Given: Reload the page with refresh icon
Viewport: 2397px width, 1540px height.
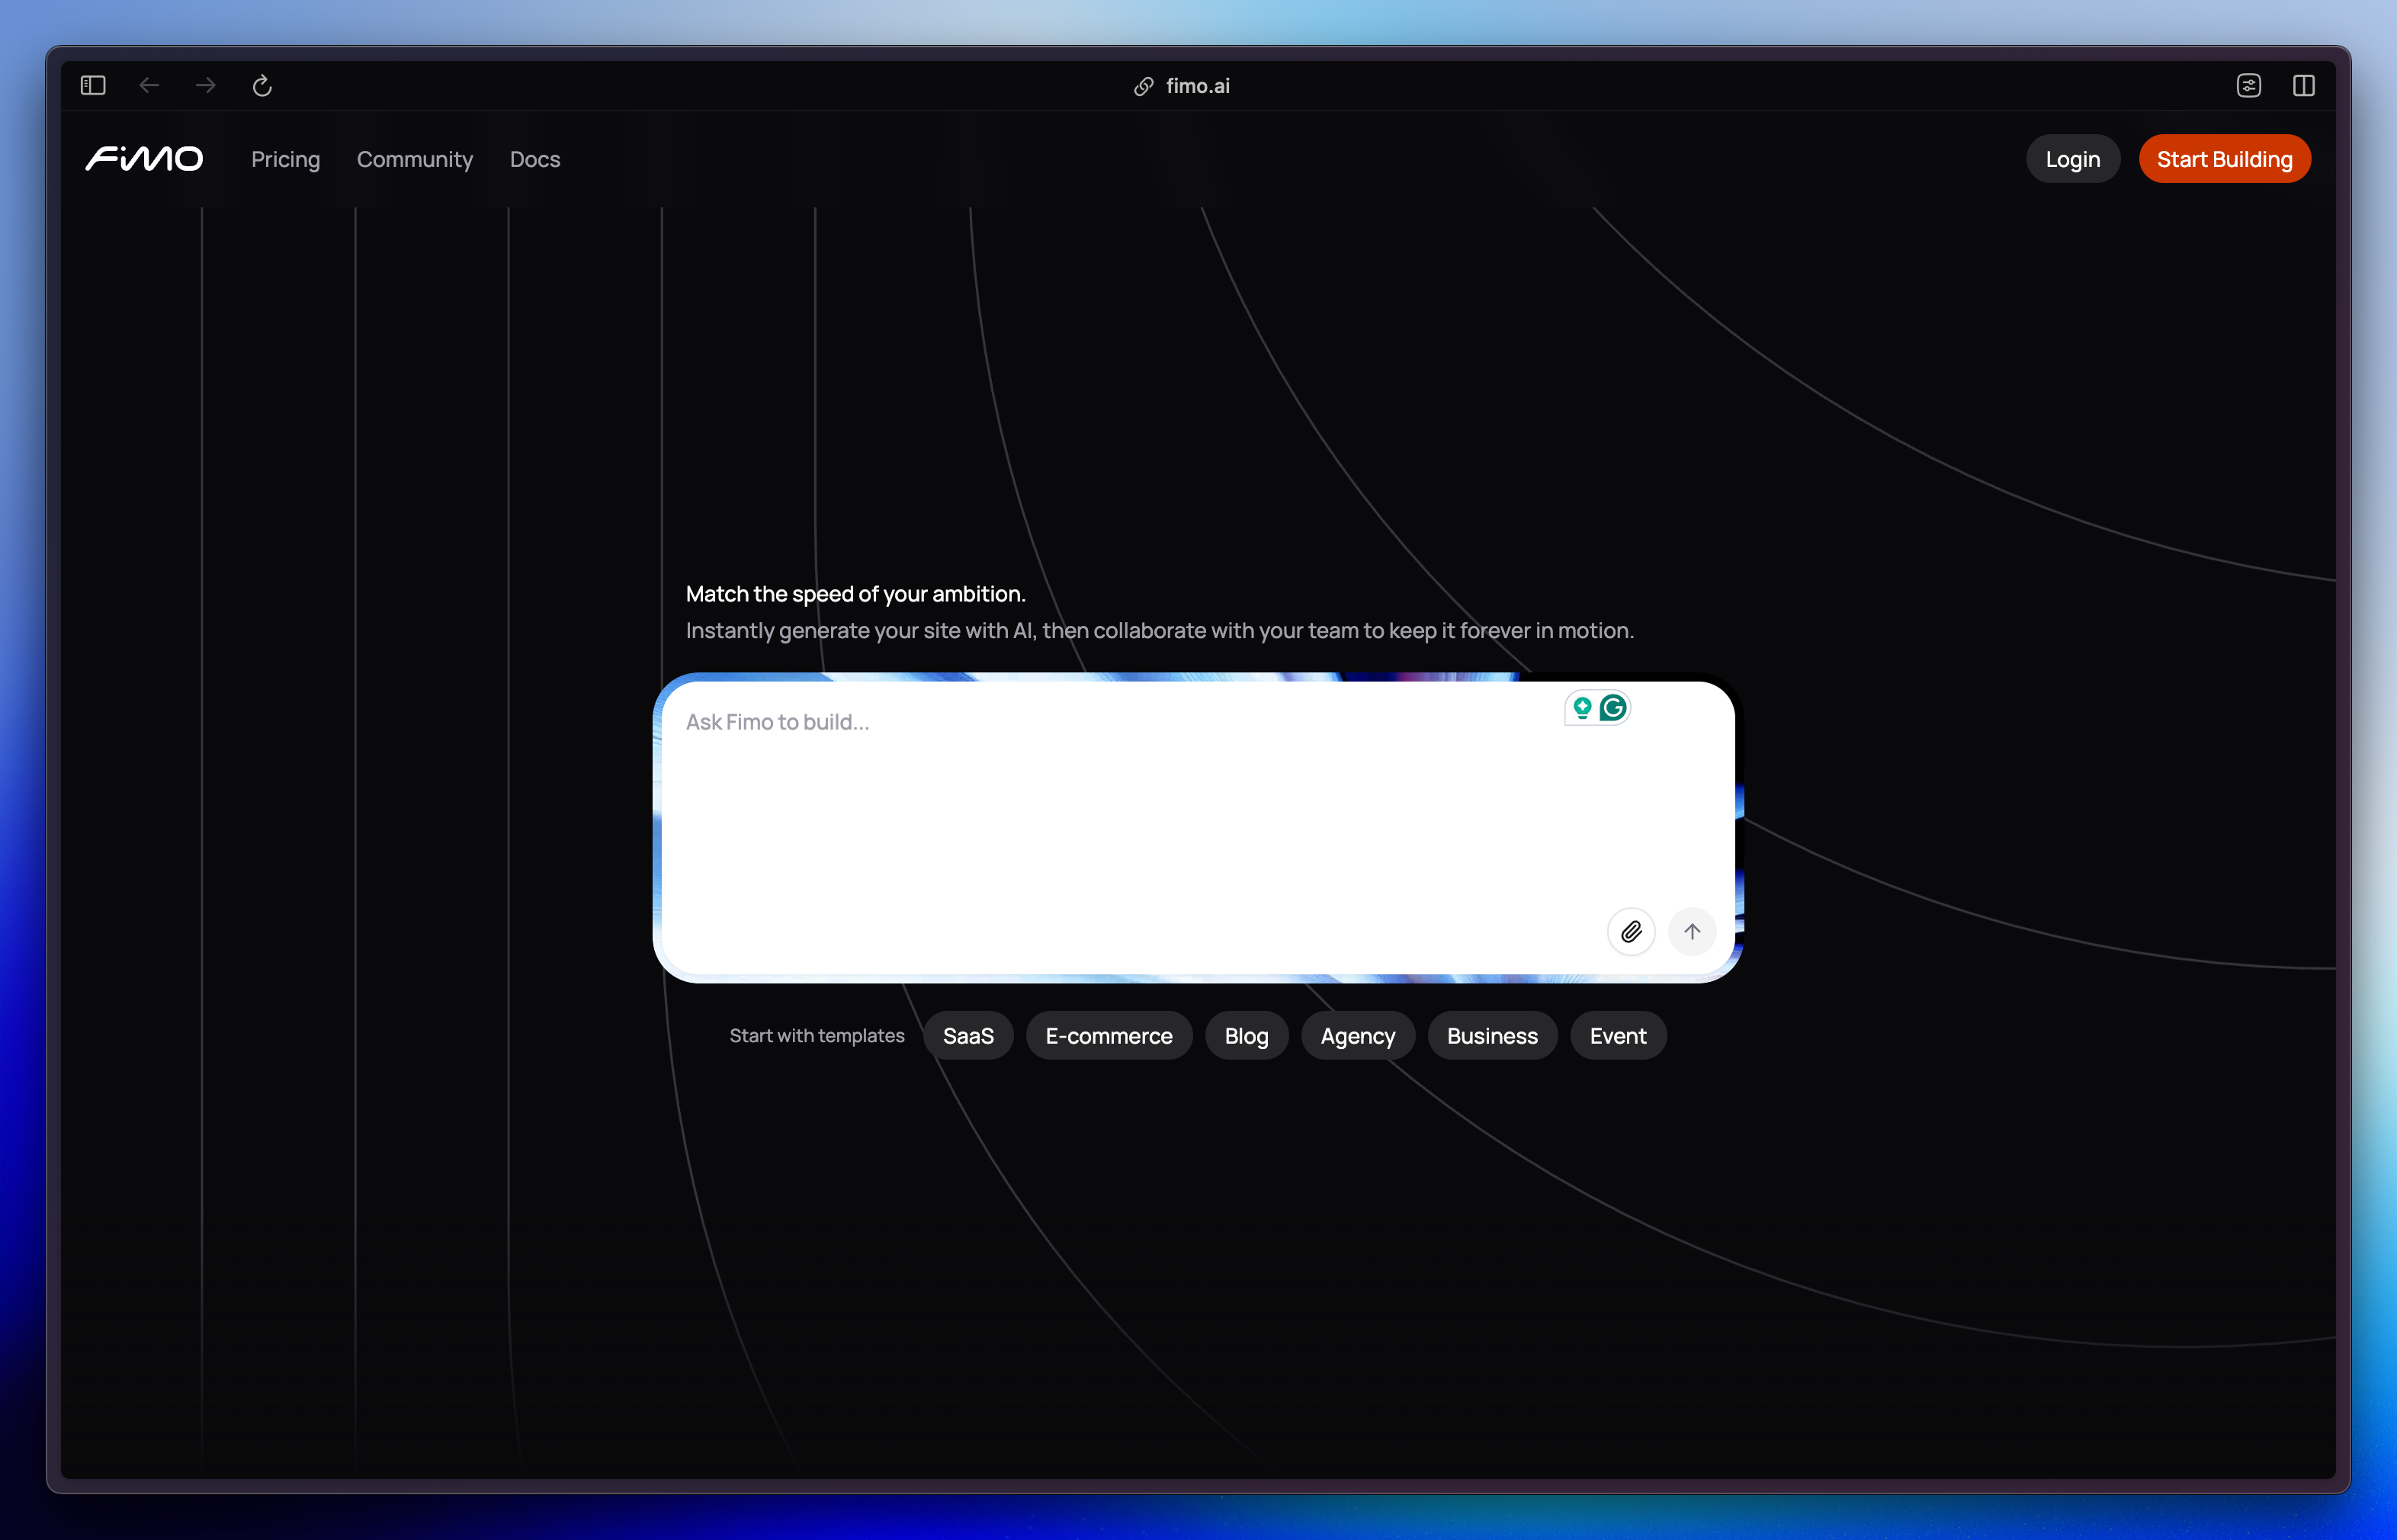Looking at the screenshot, I should [262, 86].
